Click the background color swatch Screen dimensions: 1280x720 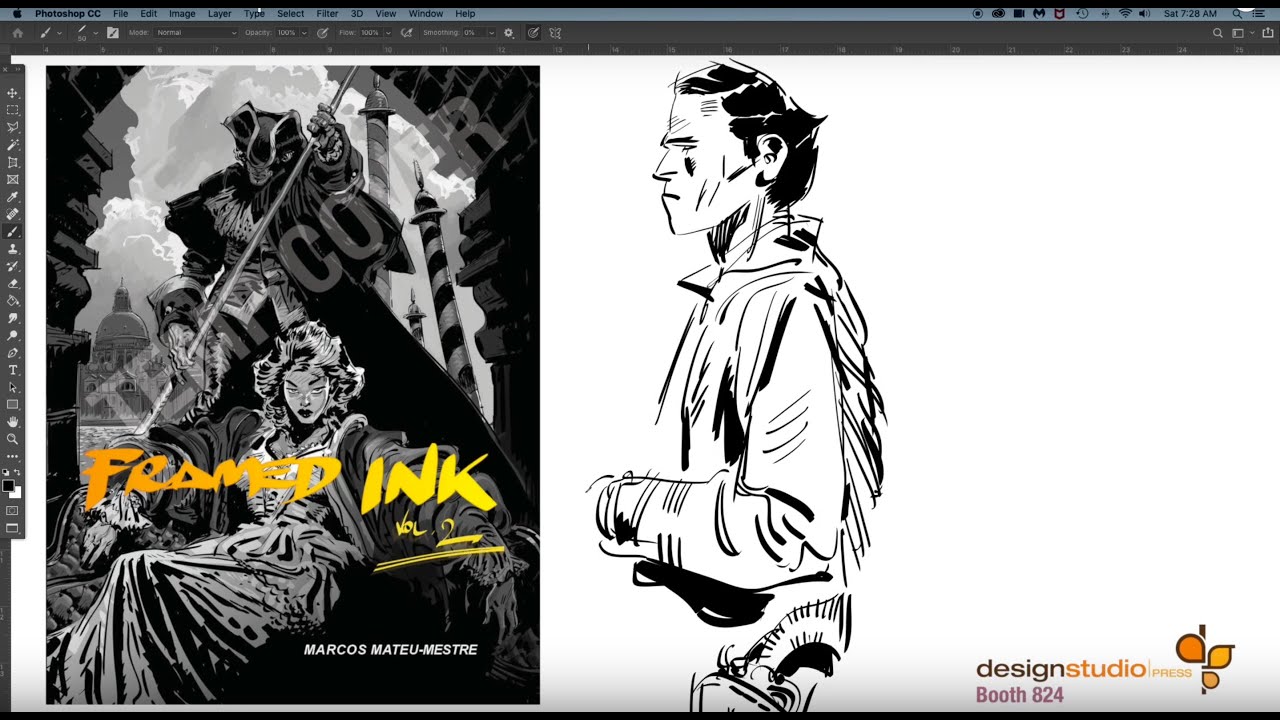(17, 493)
